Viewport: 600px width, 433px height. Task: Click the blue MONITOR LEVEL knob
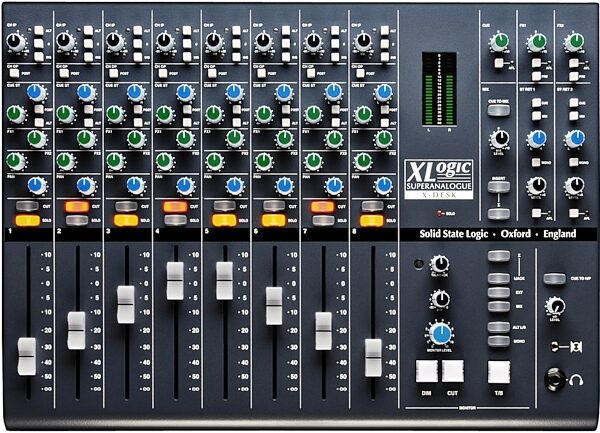point(440,334)
